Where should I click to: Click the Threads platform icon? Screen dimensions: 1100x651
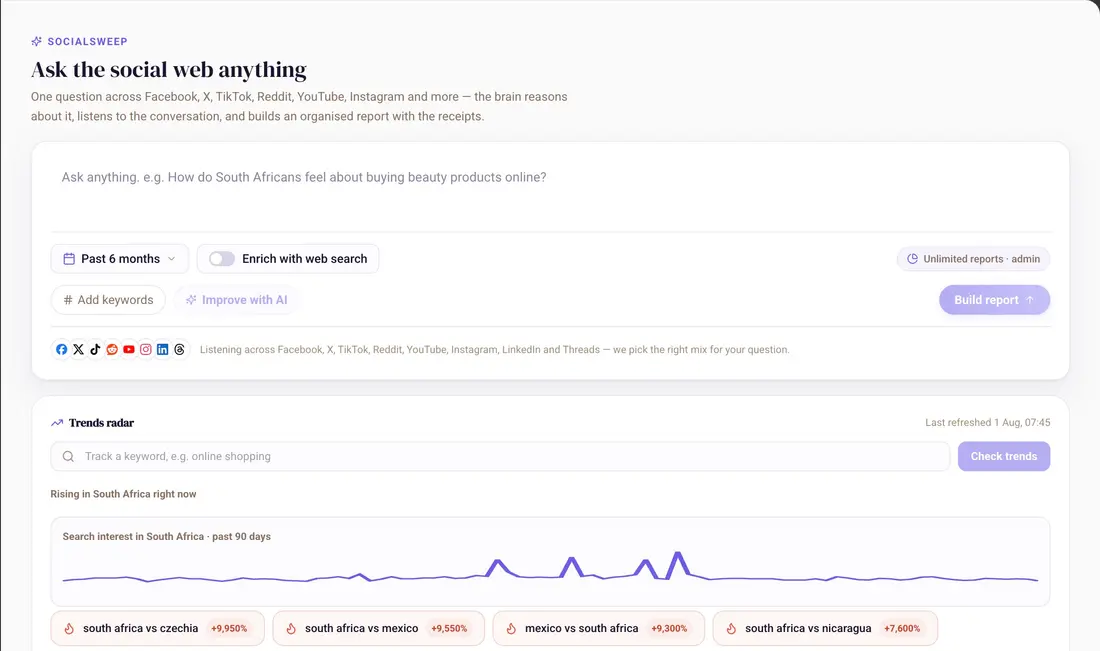[180, 349]
